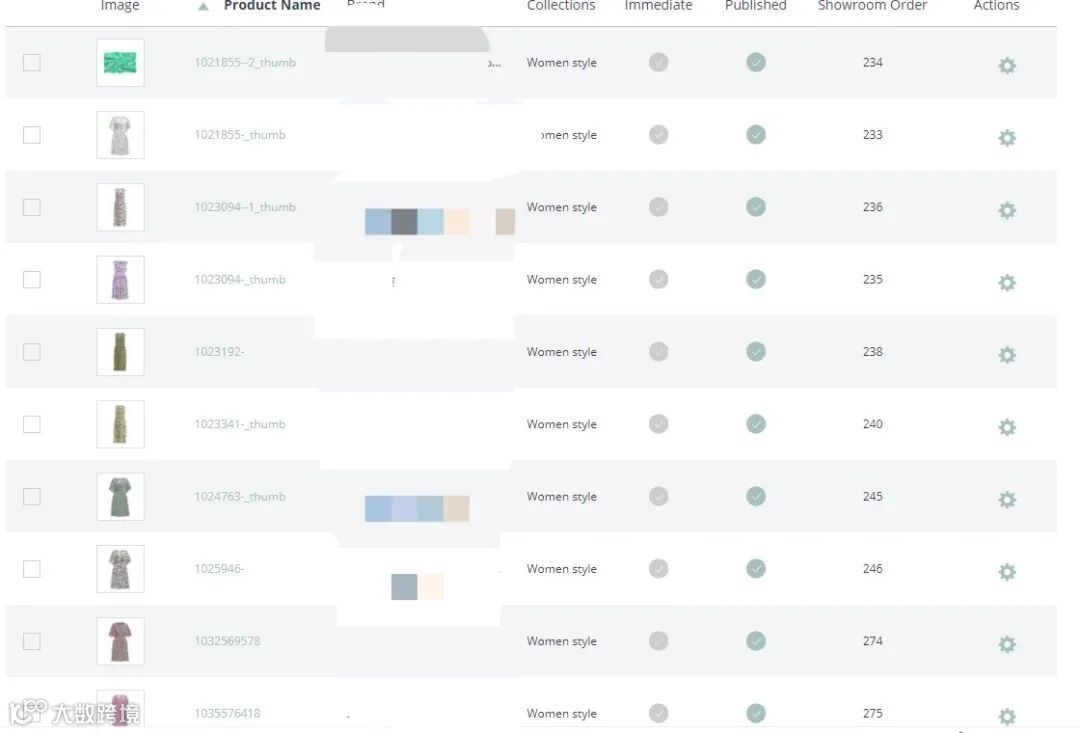Toggle Published check for 1023341-_thumb
The height and width of the screenshot is (733, 1080).
click(756, 424)
